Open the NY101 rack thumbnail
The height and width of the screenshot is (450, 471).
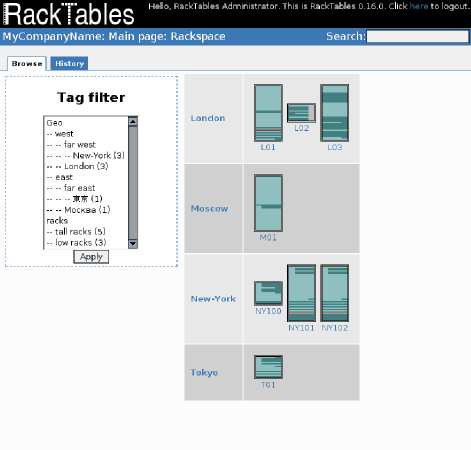(301, 293)
